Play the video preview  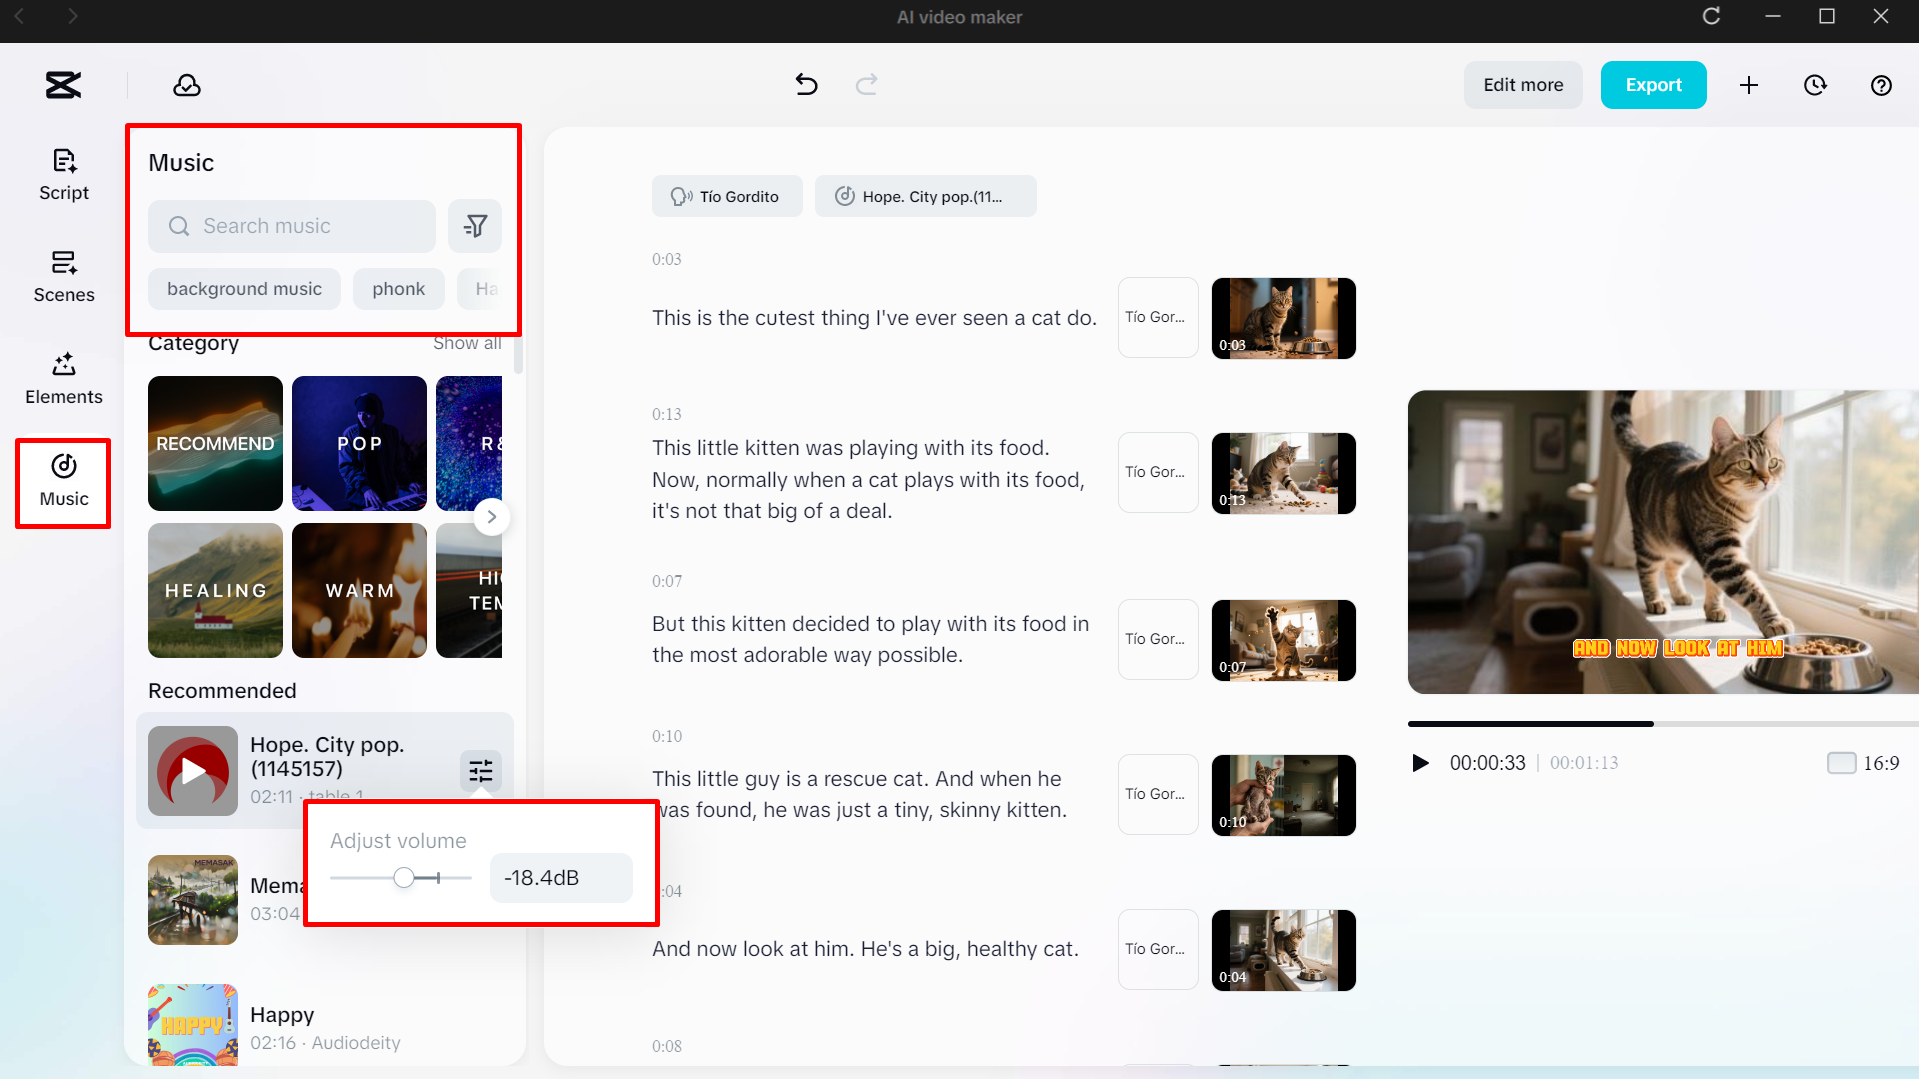coord(1420,763)
